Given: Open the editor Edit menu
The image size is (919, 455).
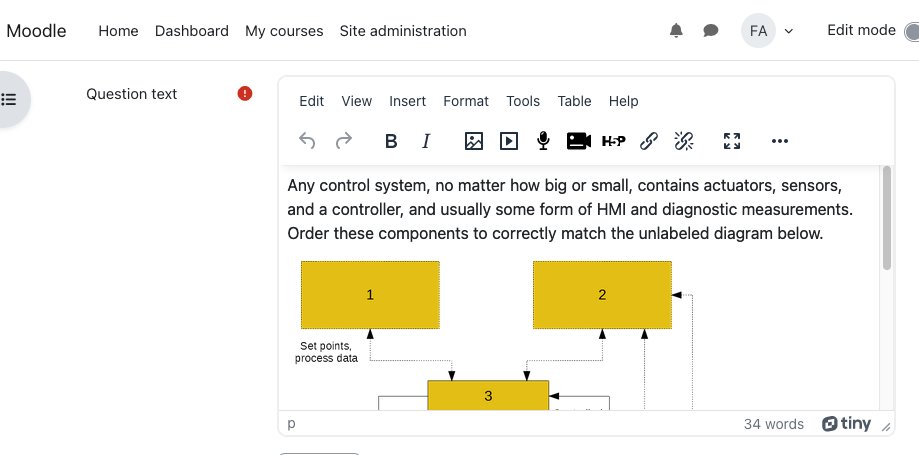Looking at the screenshot, I should click(311, 101).
